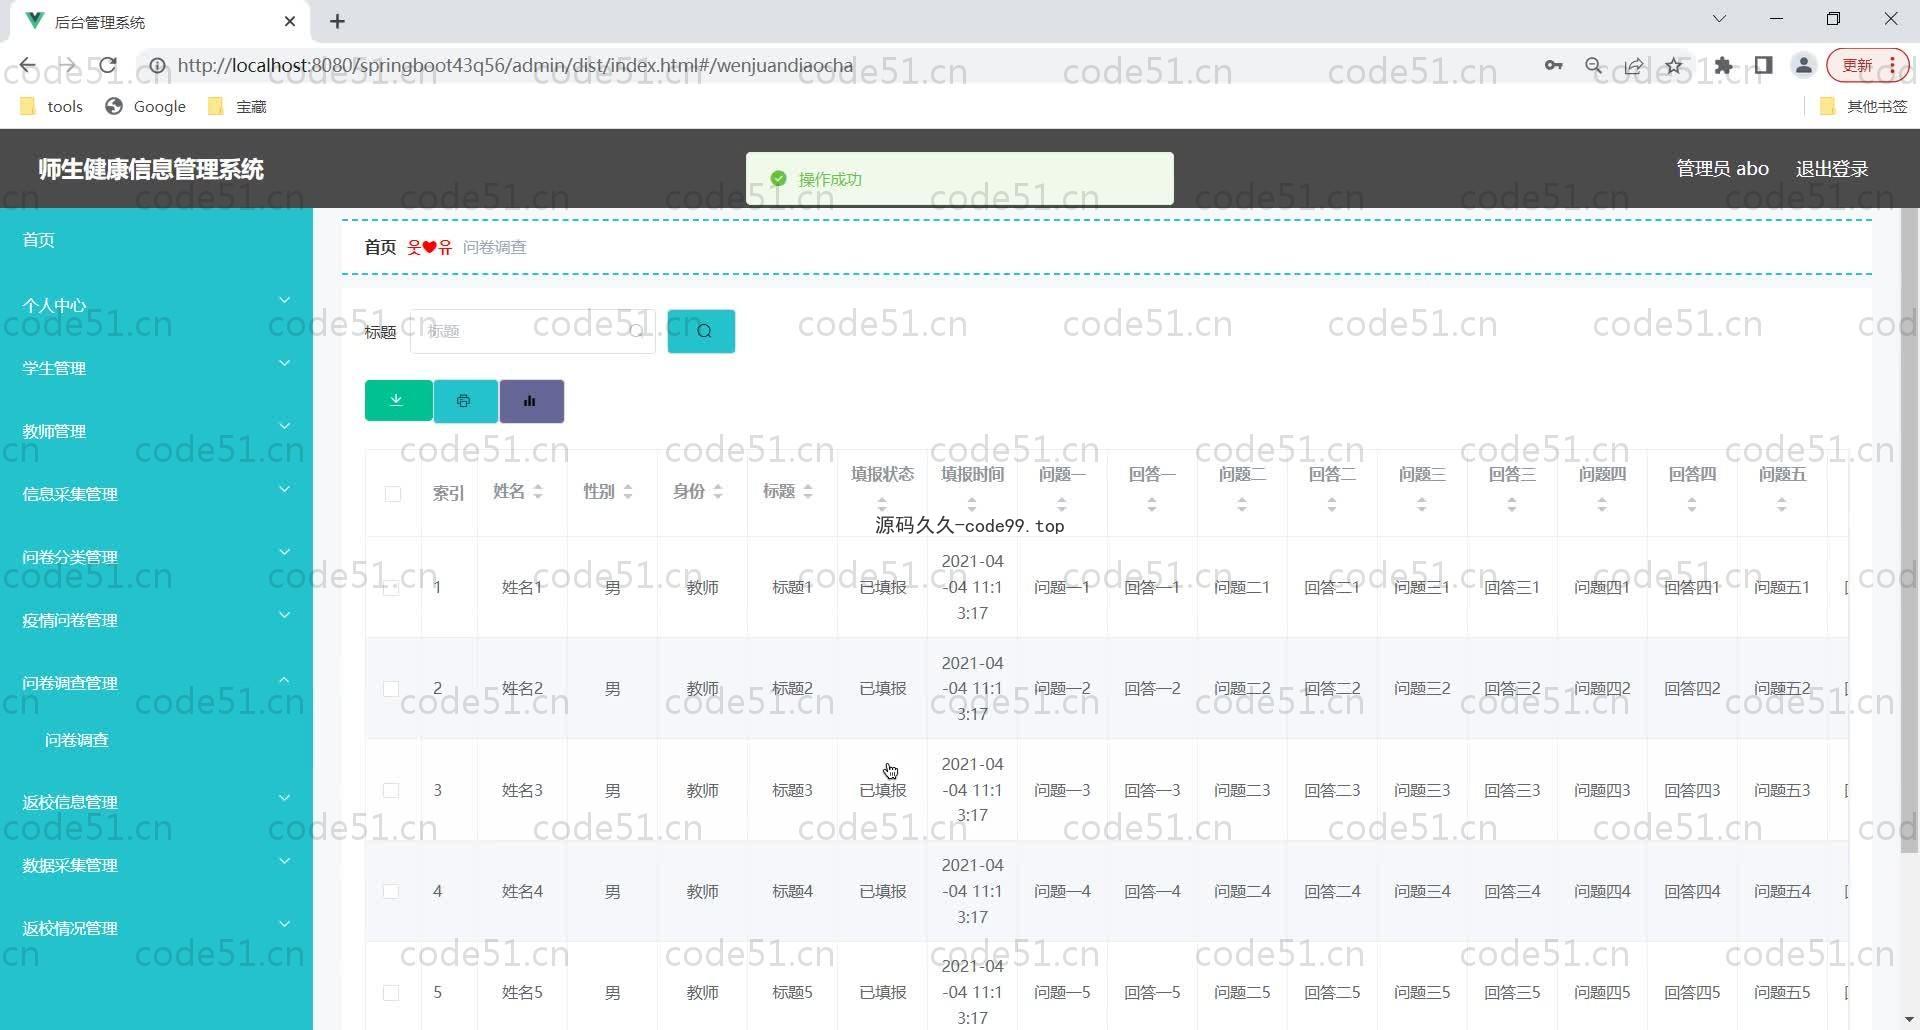
Task: Click 回答四4 cell in row 4
Action: [x=1692, y=891]
